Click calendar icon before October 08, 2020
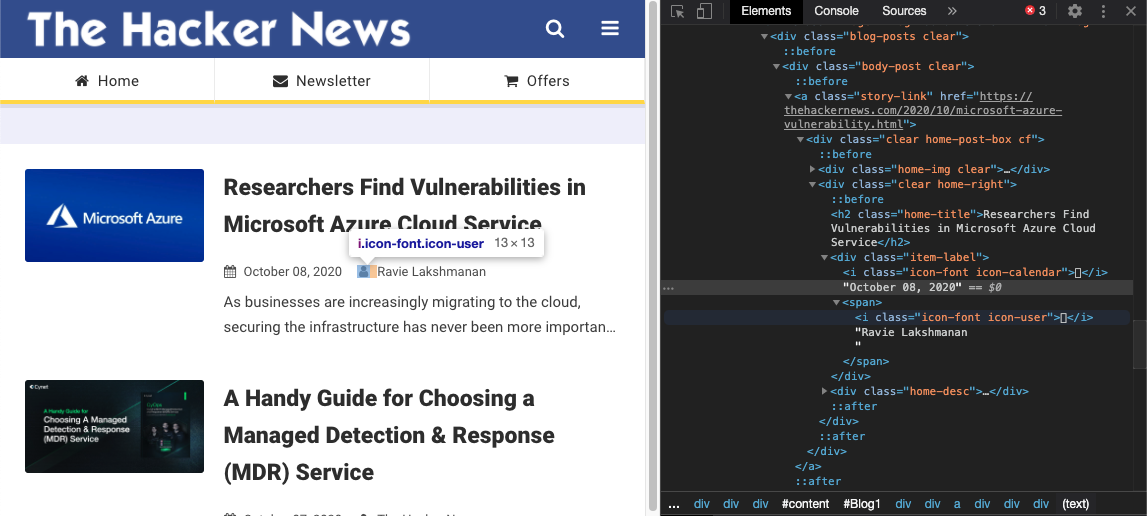The width and height of the screenshot is (1147, 516). click(x=230, y=272)
